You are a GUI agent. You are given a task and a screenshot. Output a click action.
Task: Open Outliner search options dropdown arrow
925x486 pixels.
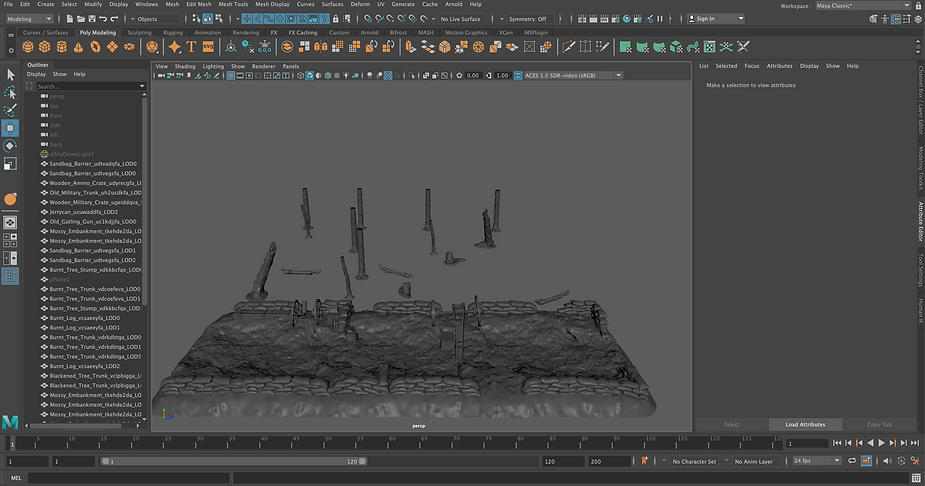click(142, 86)
